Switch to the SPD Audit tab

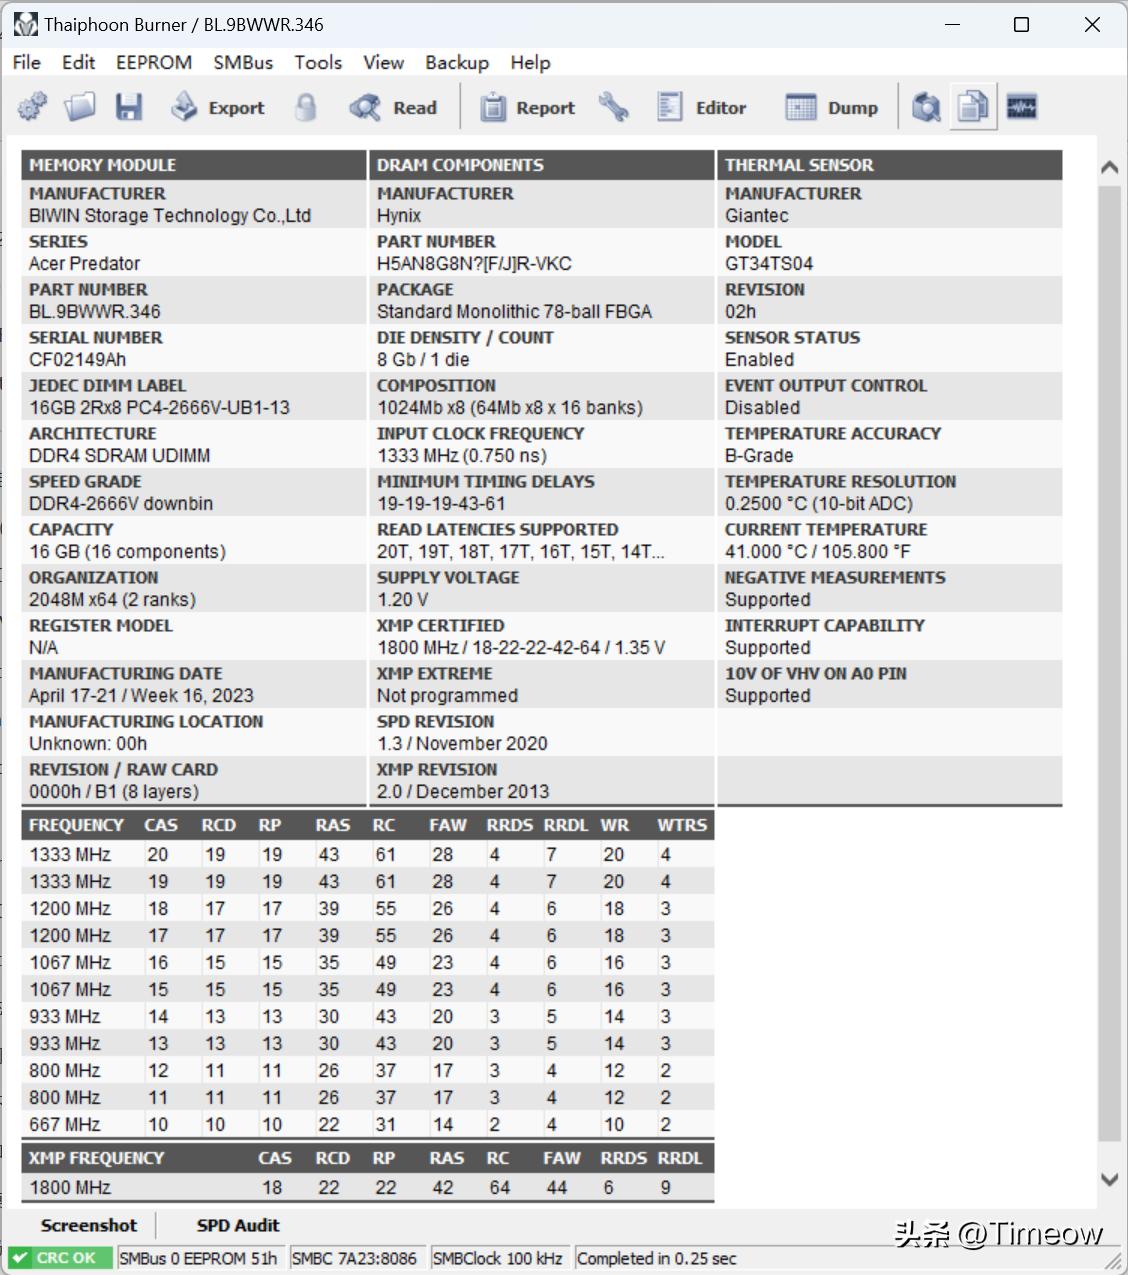coord(238,1225)
